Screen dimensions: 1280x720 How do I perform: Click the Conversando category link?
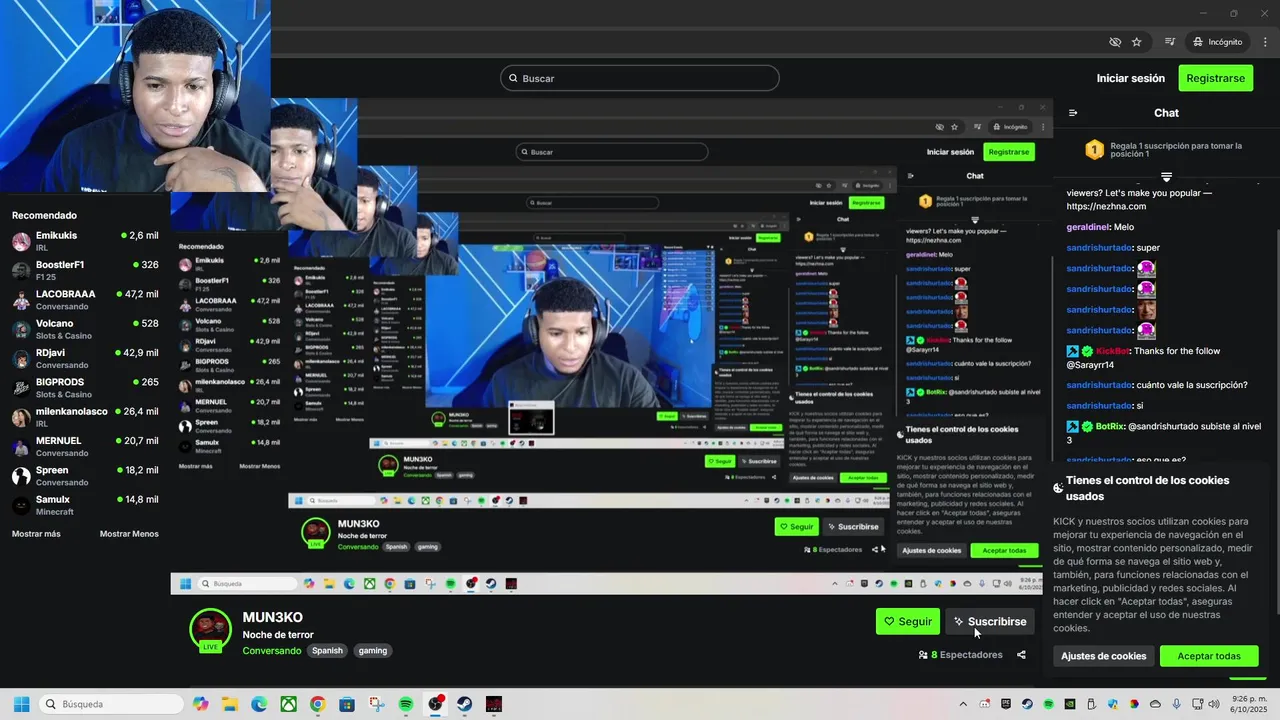point(272,651)
